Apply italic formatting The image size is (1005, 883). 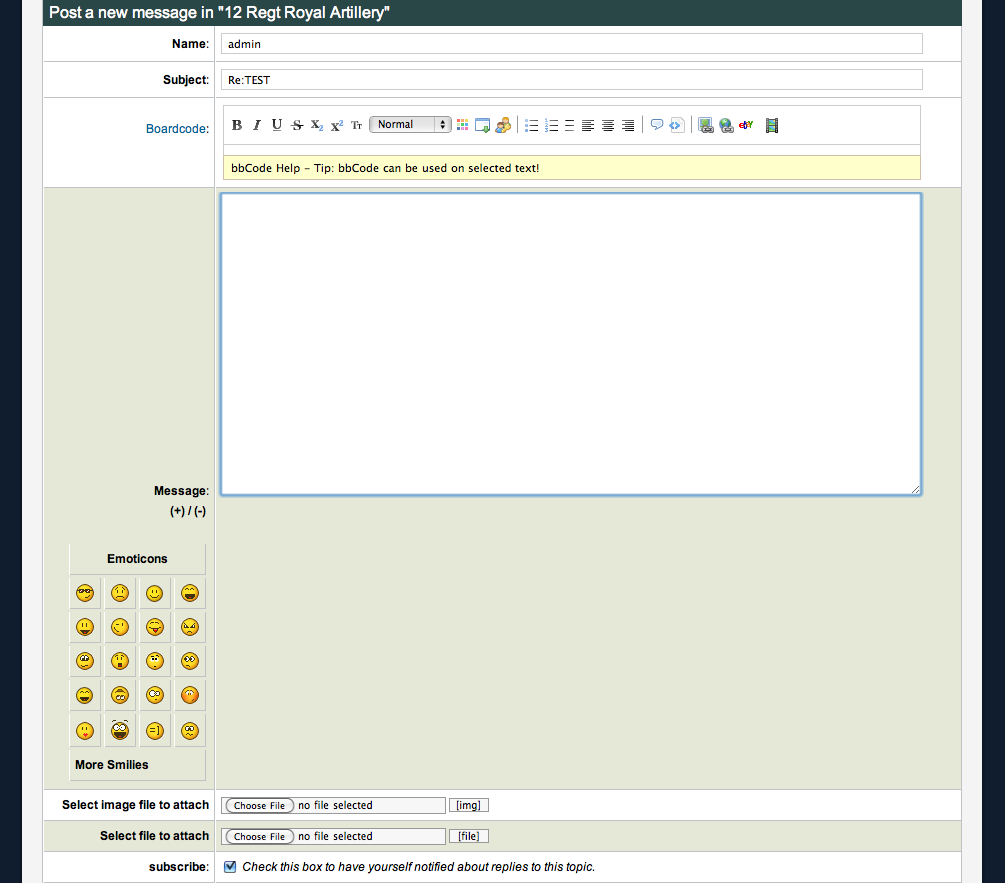click(x=256, y=125)
